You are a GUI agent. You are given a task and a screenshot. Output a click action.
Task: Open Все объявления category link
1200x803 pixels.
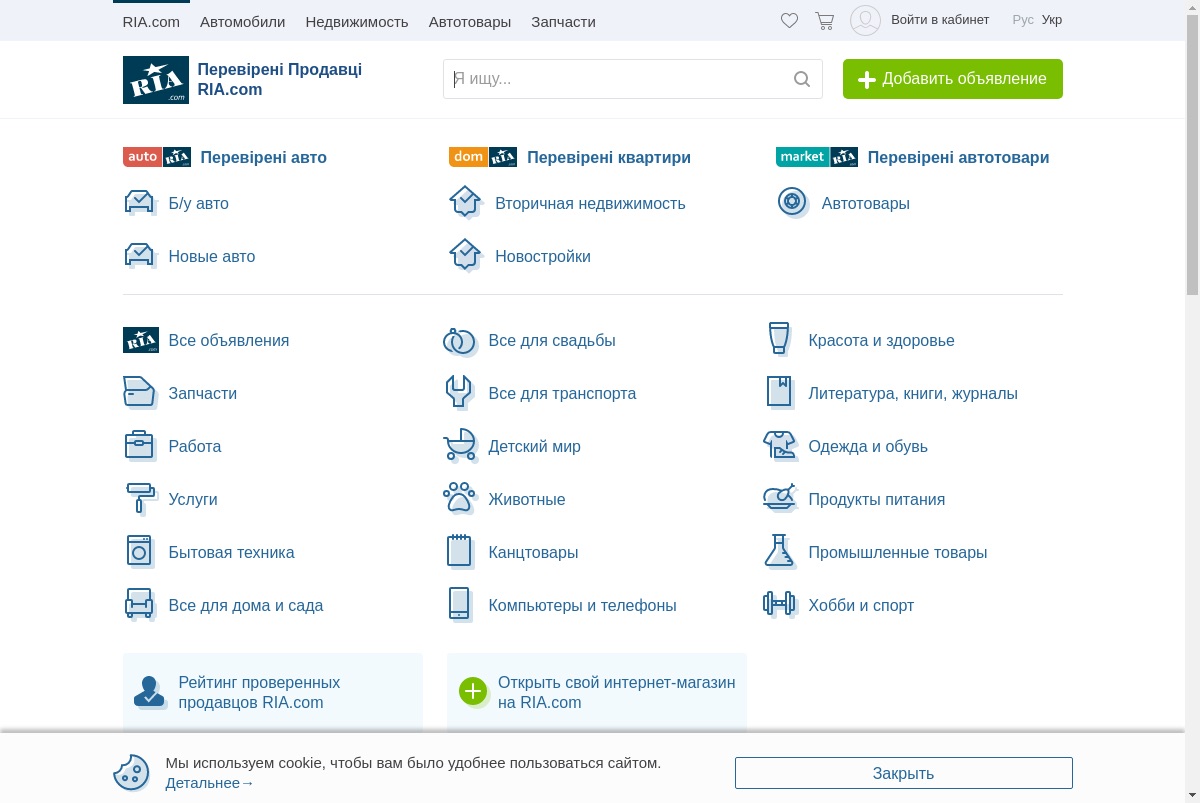[x=229, y=340]
